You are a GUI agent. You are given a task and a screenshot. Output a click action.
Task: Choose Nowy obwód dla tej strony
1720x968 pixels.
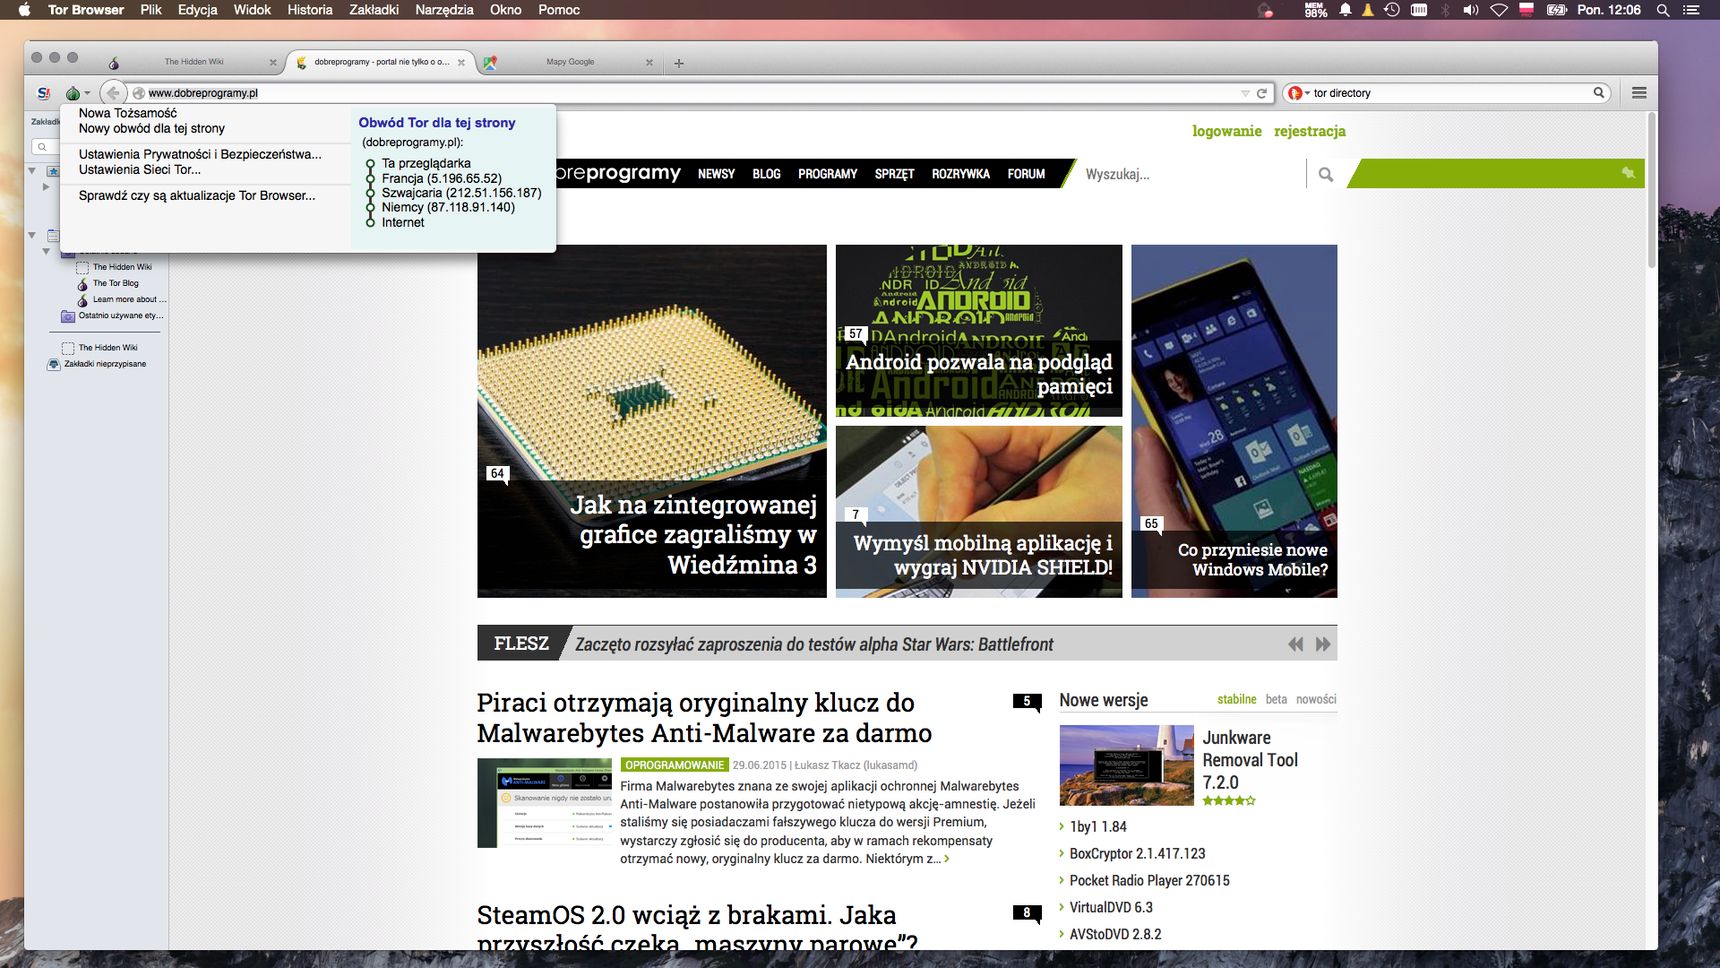pyautogui.click(x=152, y=128)
